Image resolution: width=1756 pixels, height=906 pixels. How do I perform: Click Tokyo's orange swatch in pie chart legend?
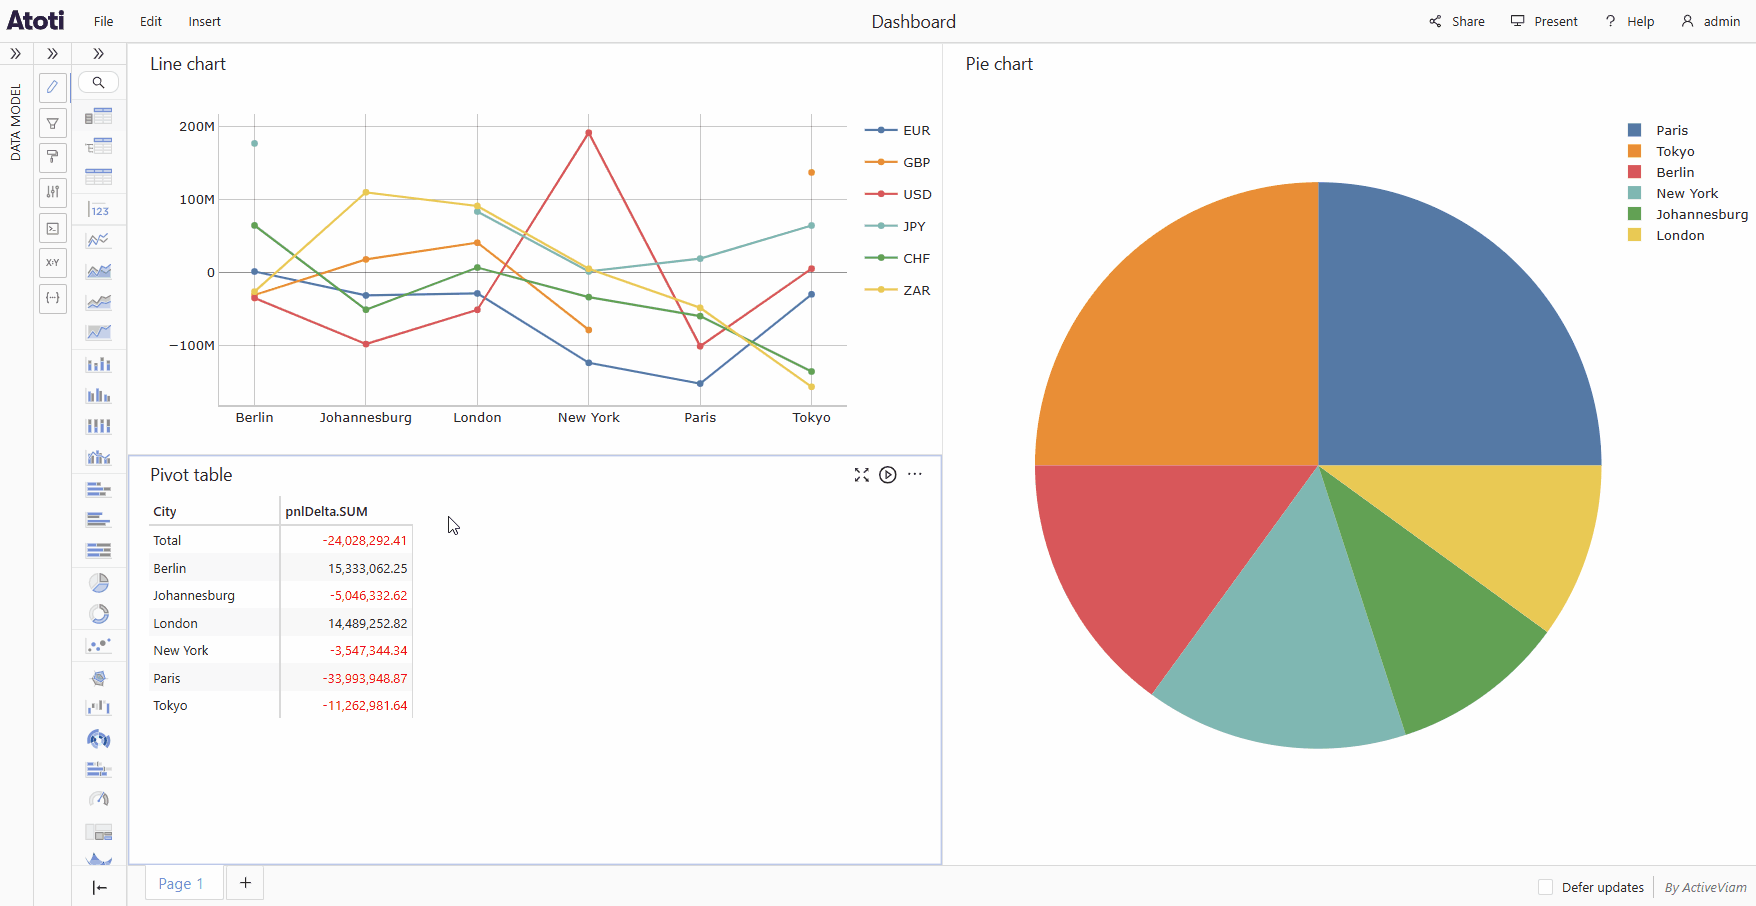coord(1634,151)
